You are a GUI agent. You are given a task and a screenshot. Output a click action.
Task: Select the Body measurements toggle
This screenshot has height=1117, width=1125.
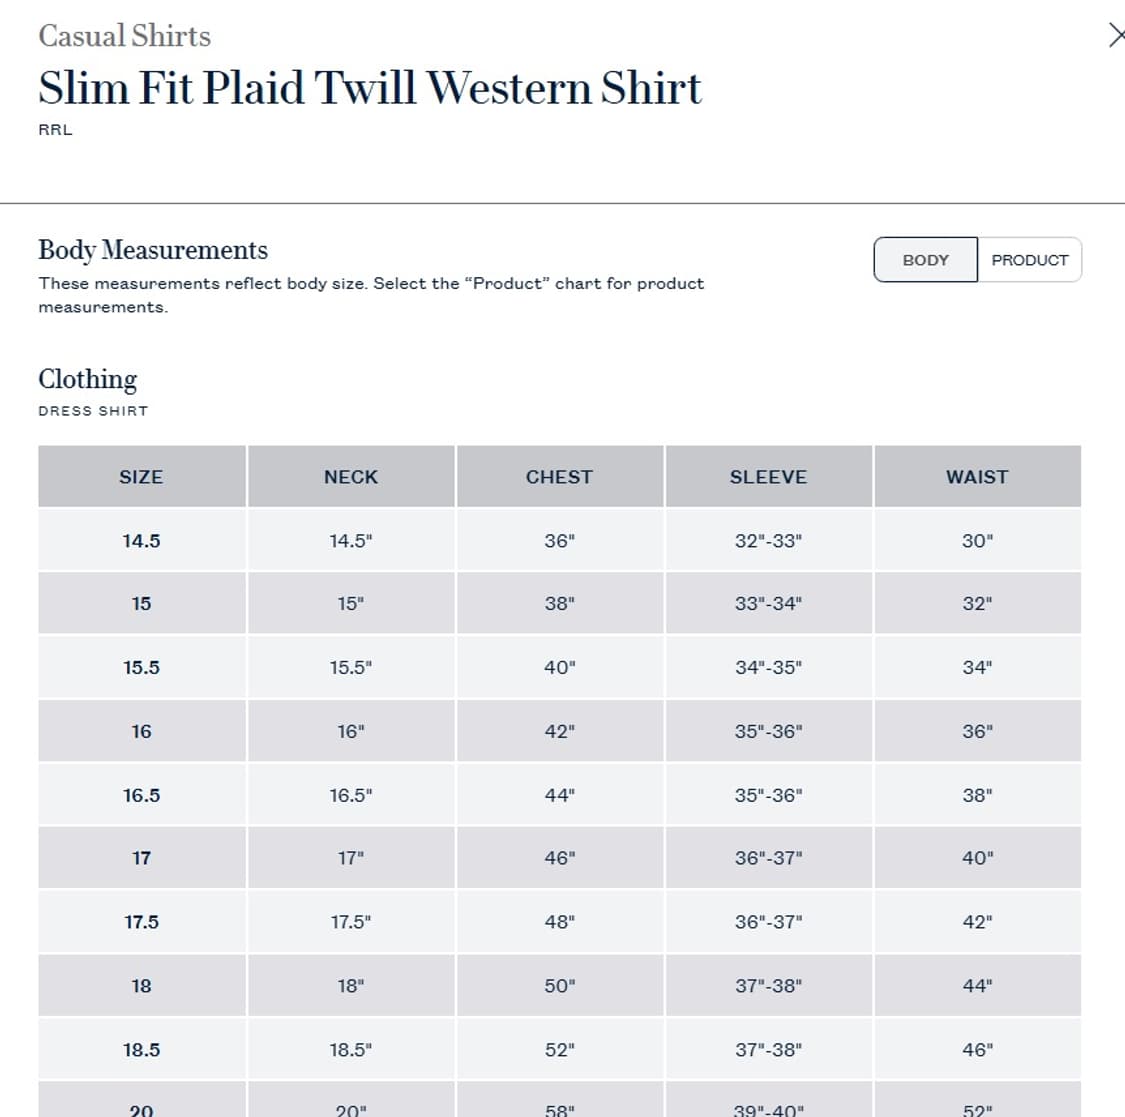925,260
